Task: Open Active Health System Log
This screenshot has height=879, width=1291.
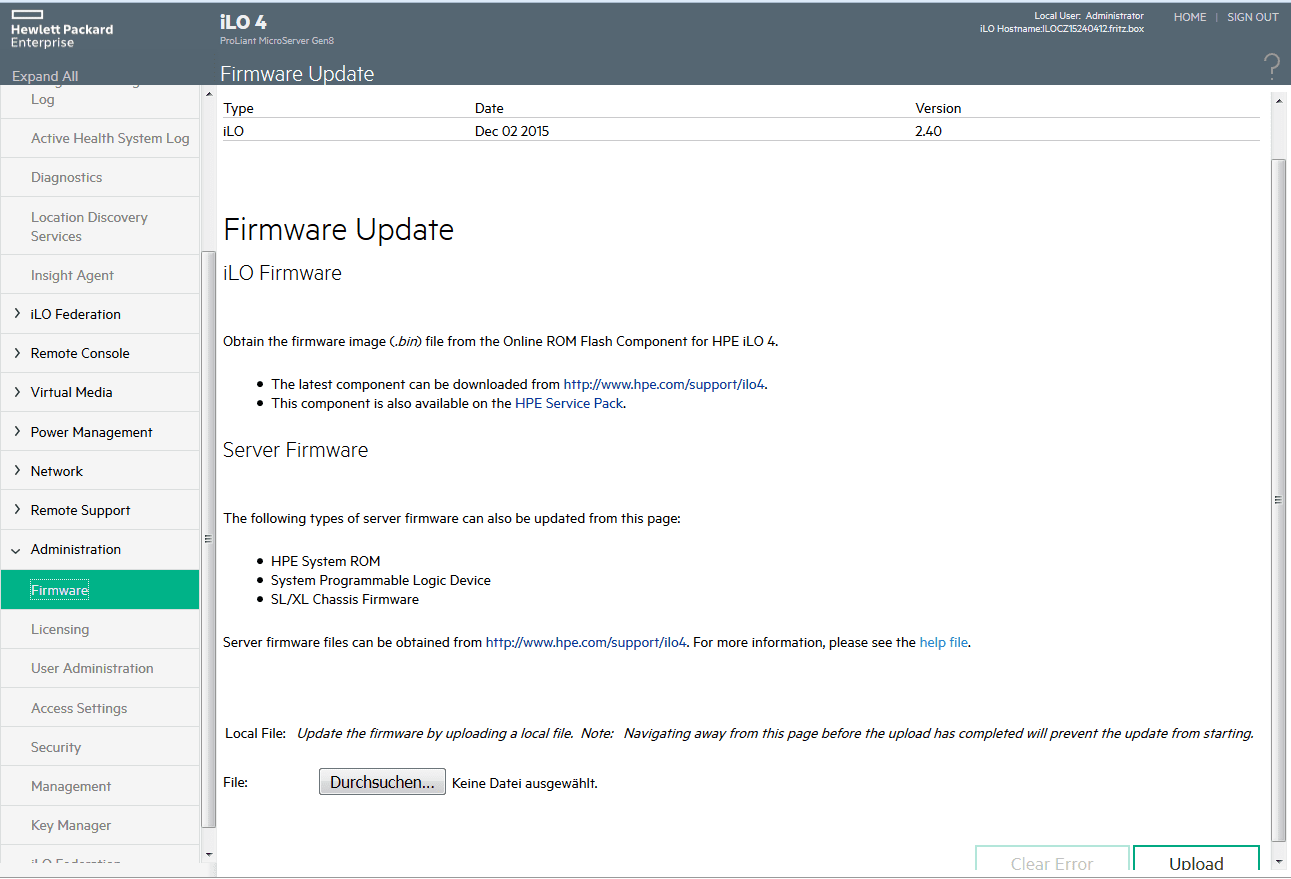Action: (x=110, y=138)
